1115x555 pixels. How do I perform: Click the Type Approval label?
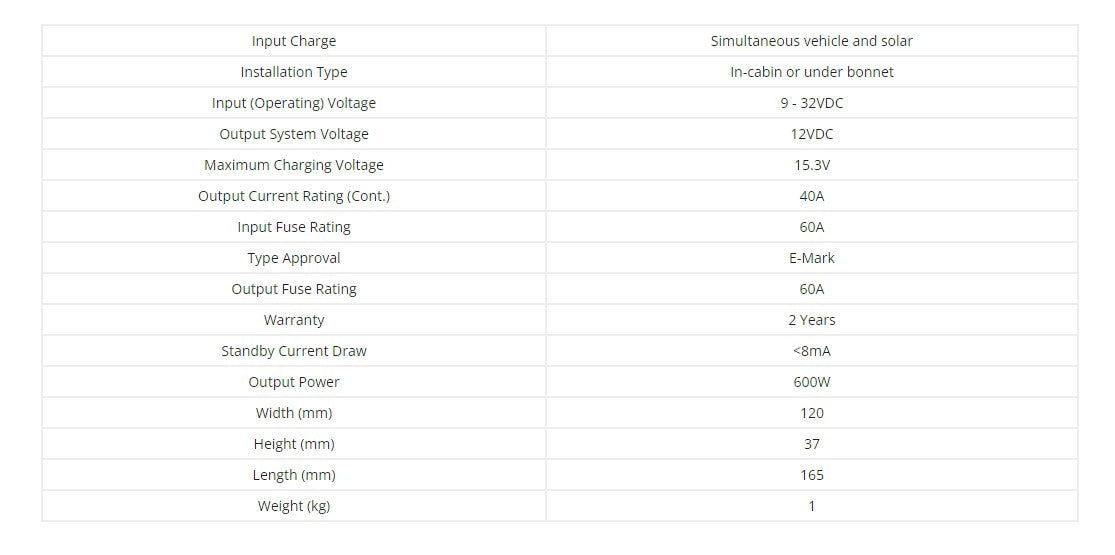[x=294, y=258]
